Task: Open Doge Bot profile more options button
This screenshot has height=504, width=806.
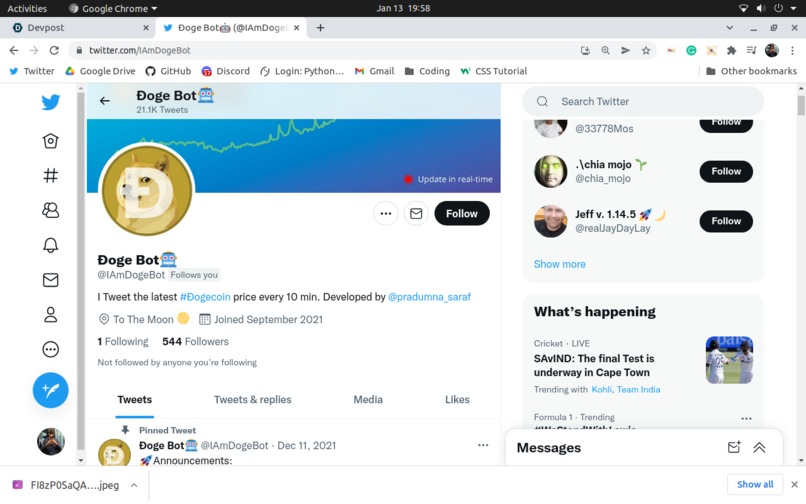Action: coord(386,213)
